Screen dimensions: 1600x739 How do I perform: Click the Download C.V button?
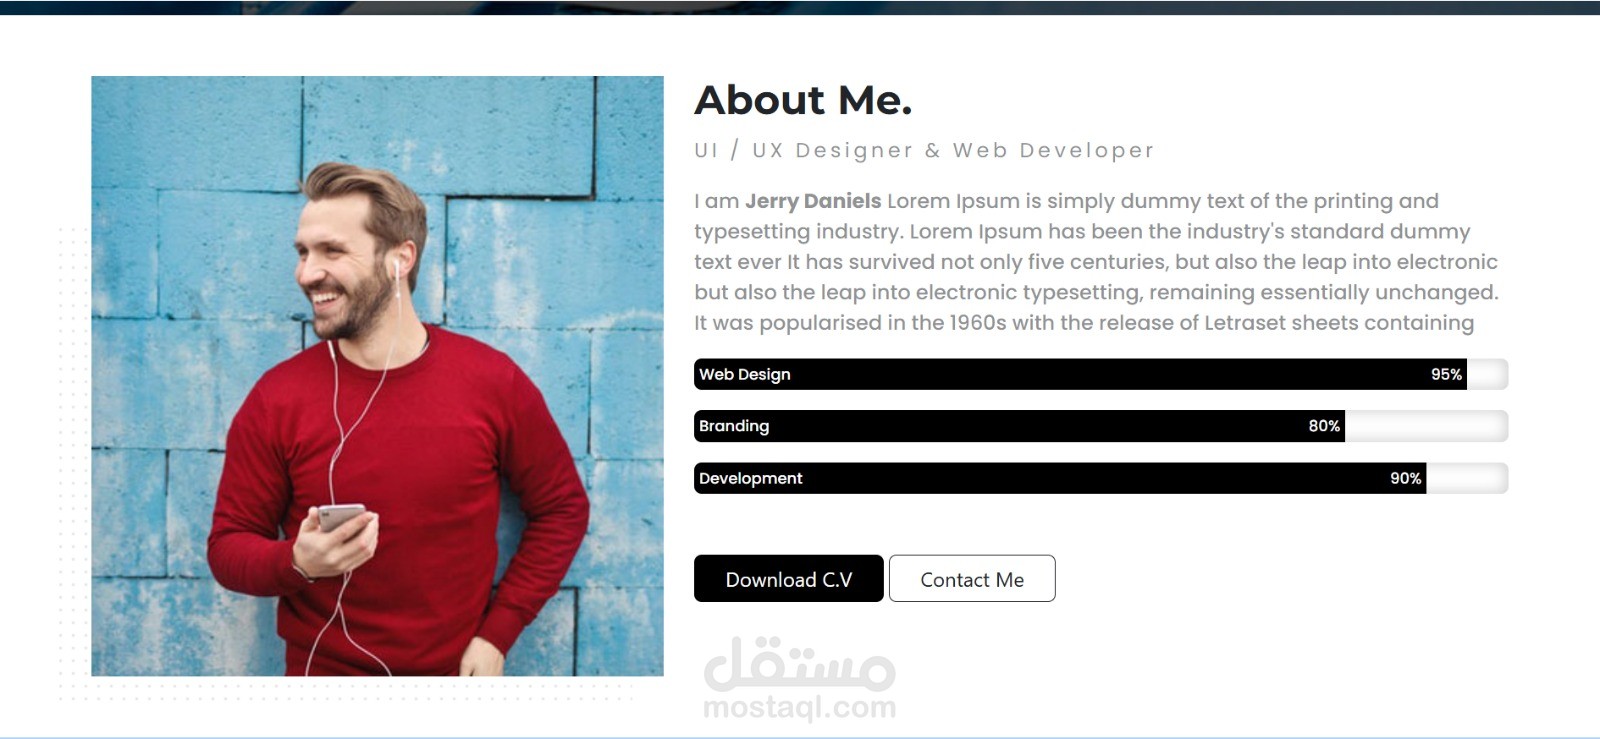789,579
